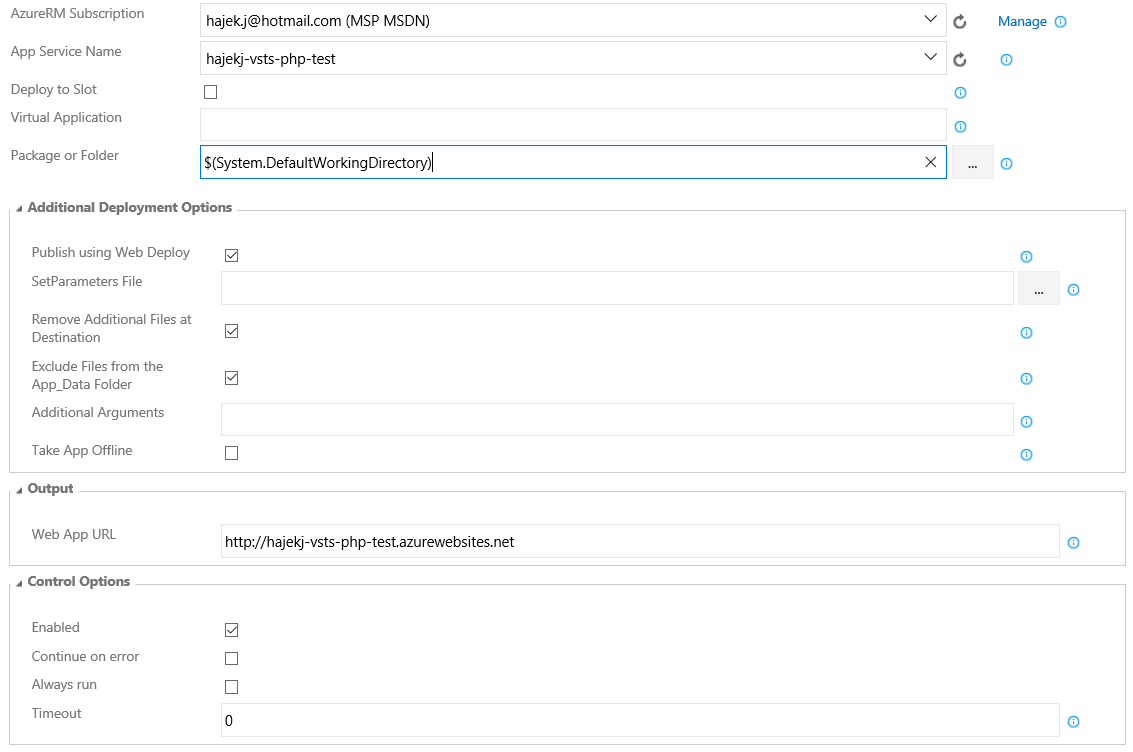Uncheck Publish using Web Deploy

click(231, 255)
